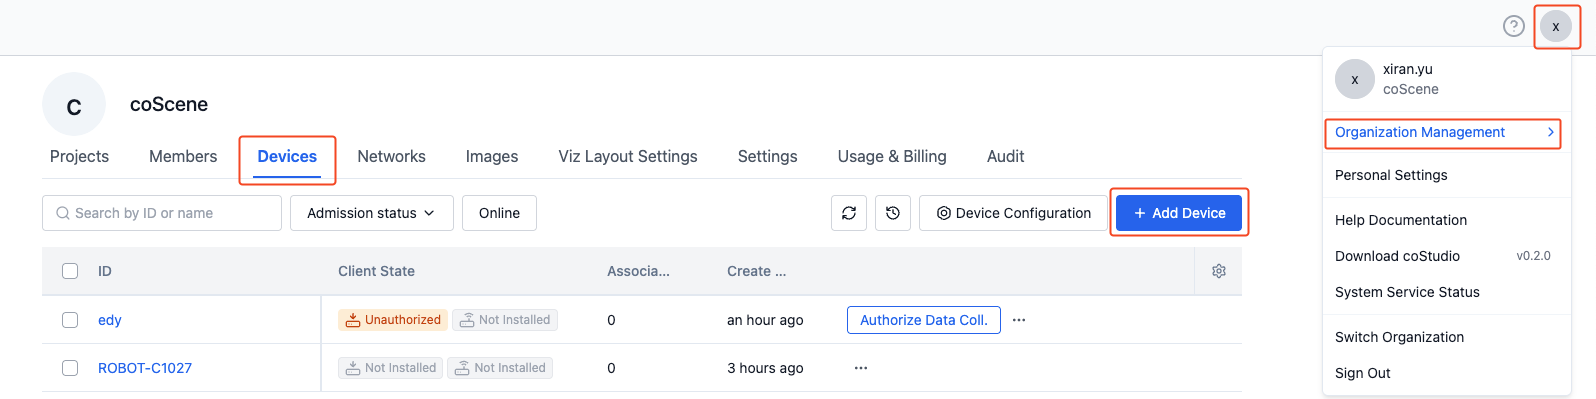This screenshot has width=1596, height=399.
Task: Click Authorize Data Coll. button
Action: click(924, 320)
